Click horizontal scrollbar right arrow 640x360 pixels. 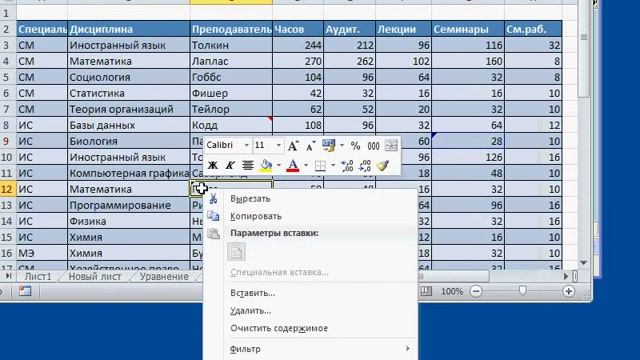click(x=566, y=276)
